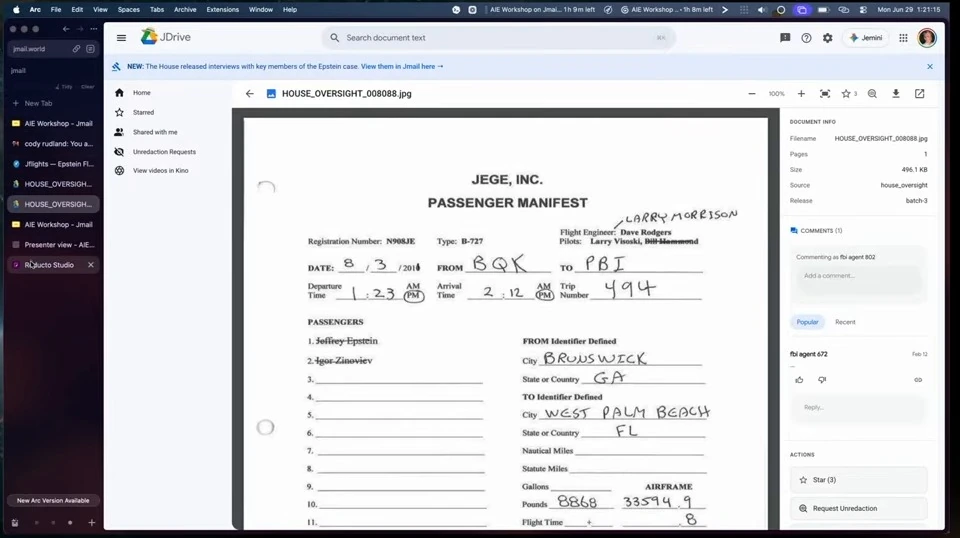Screen dimensions: 960x538
Task: Open the Arc library icon at bottom-left
Action: (15, 523)
